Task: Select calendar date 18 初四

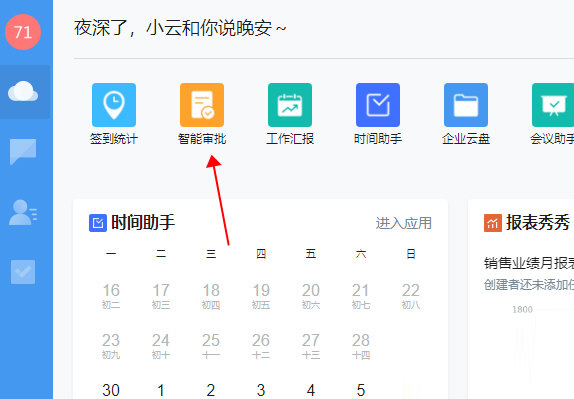Action: coord(211,296)
